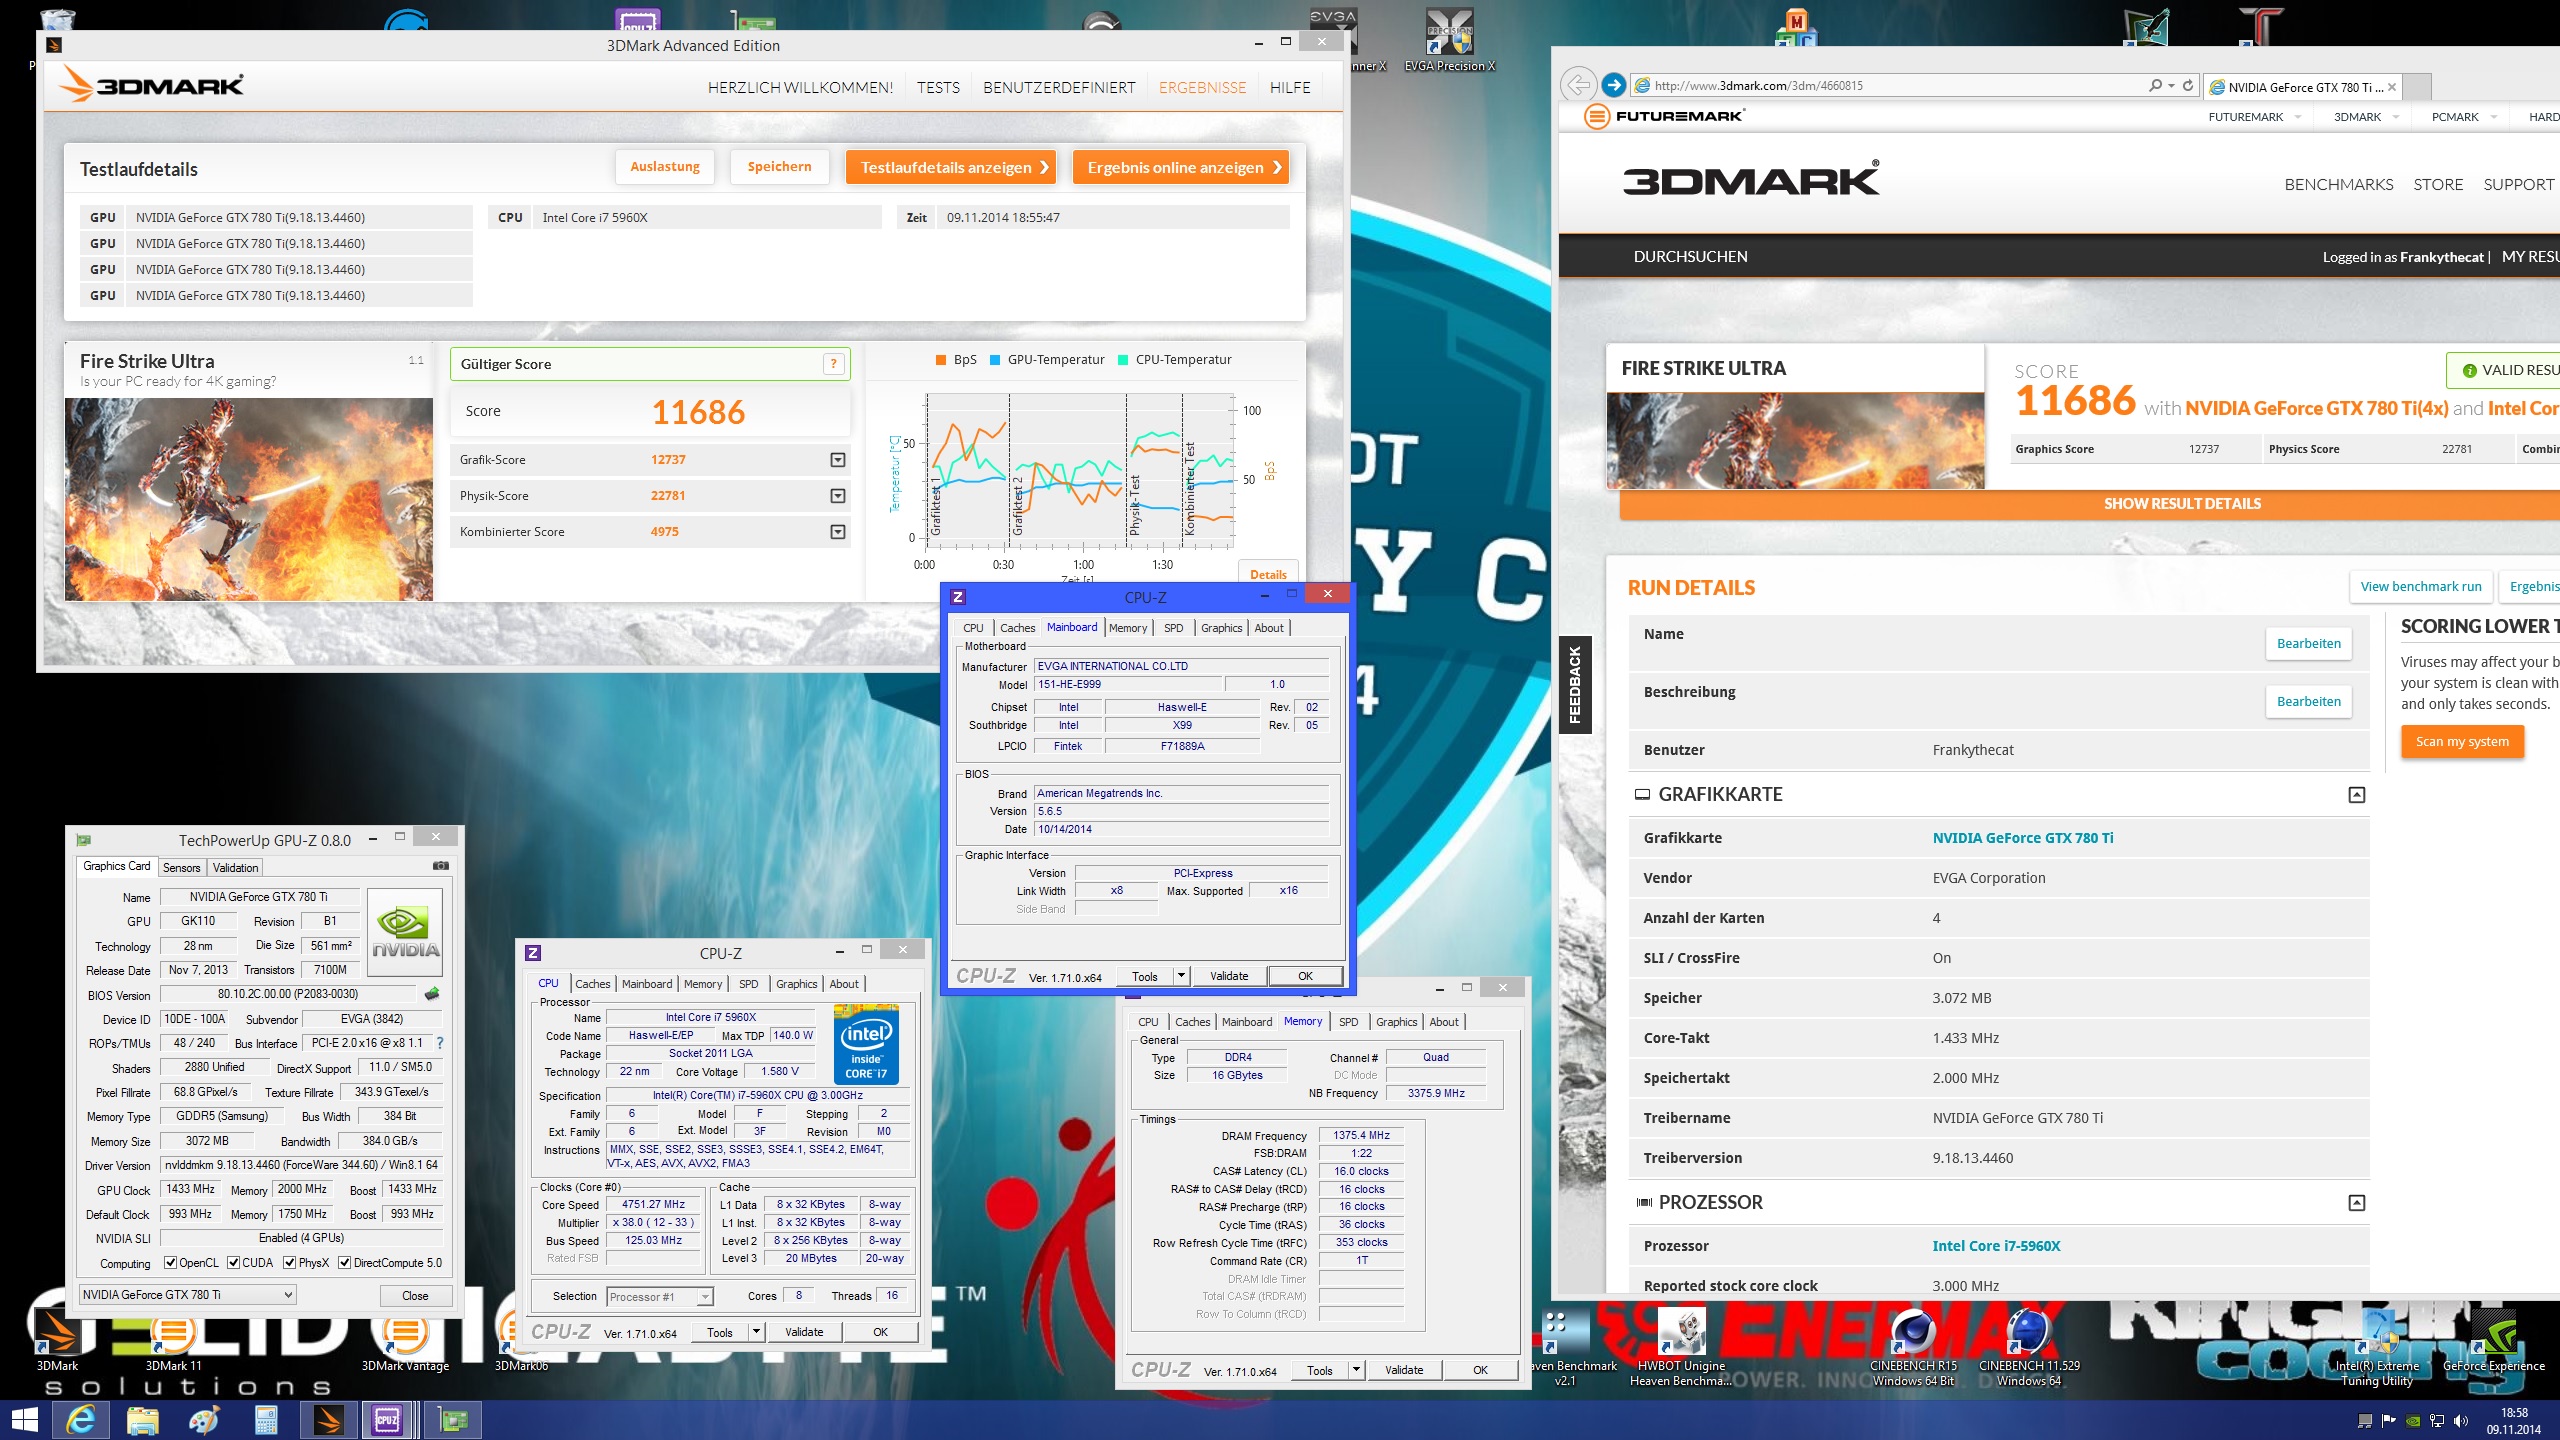Open PCMARK dropdown in site top bar
2560x1440 pixels.
[x=2493, y=117]
